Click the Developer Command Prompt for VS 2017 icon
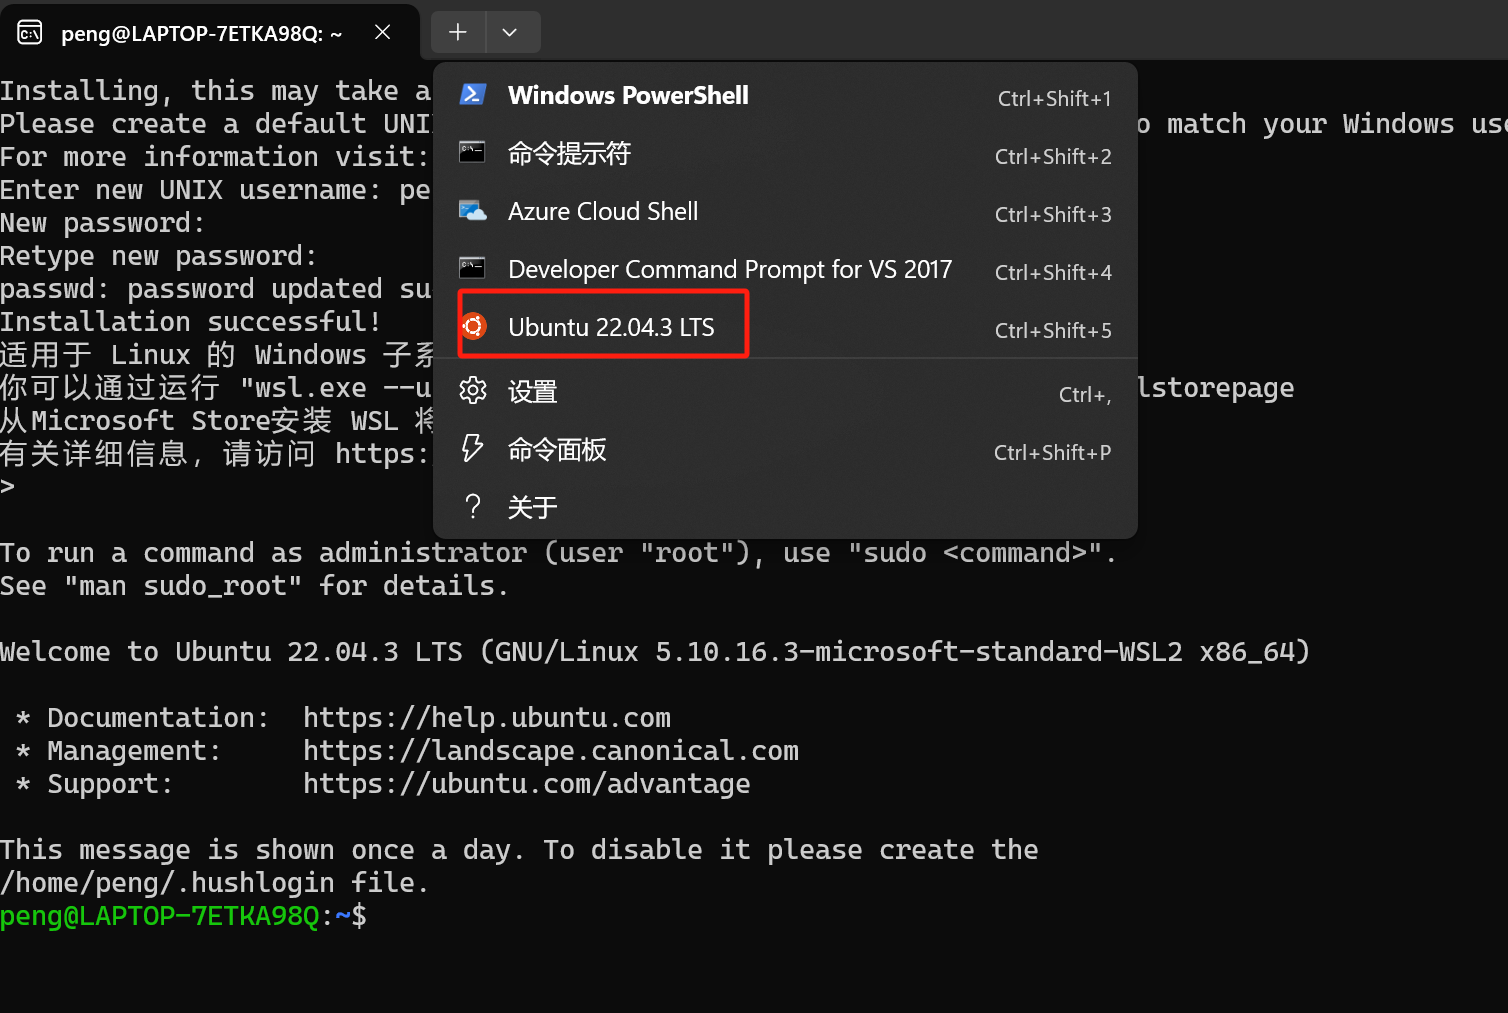Viewport: 1508px width, 1013px height. pyautogui.click(x=472, y=269)
